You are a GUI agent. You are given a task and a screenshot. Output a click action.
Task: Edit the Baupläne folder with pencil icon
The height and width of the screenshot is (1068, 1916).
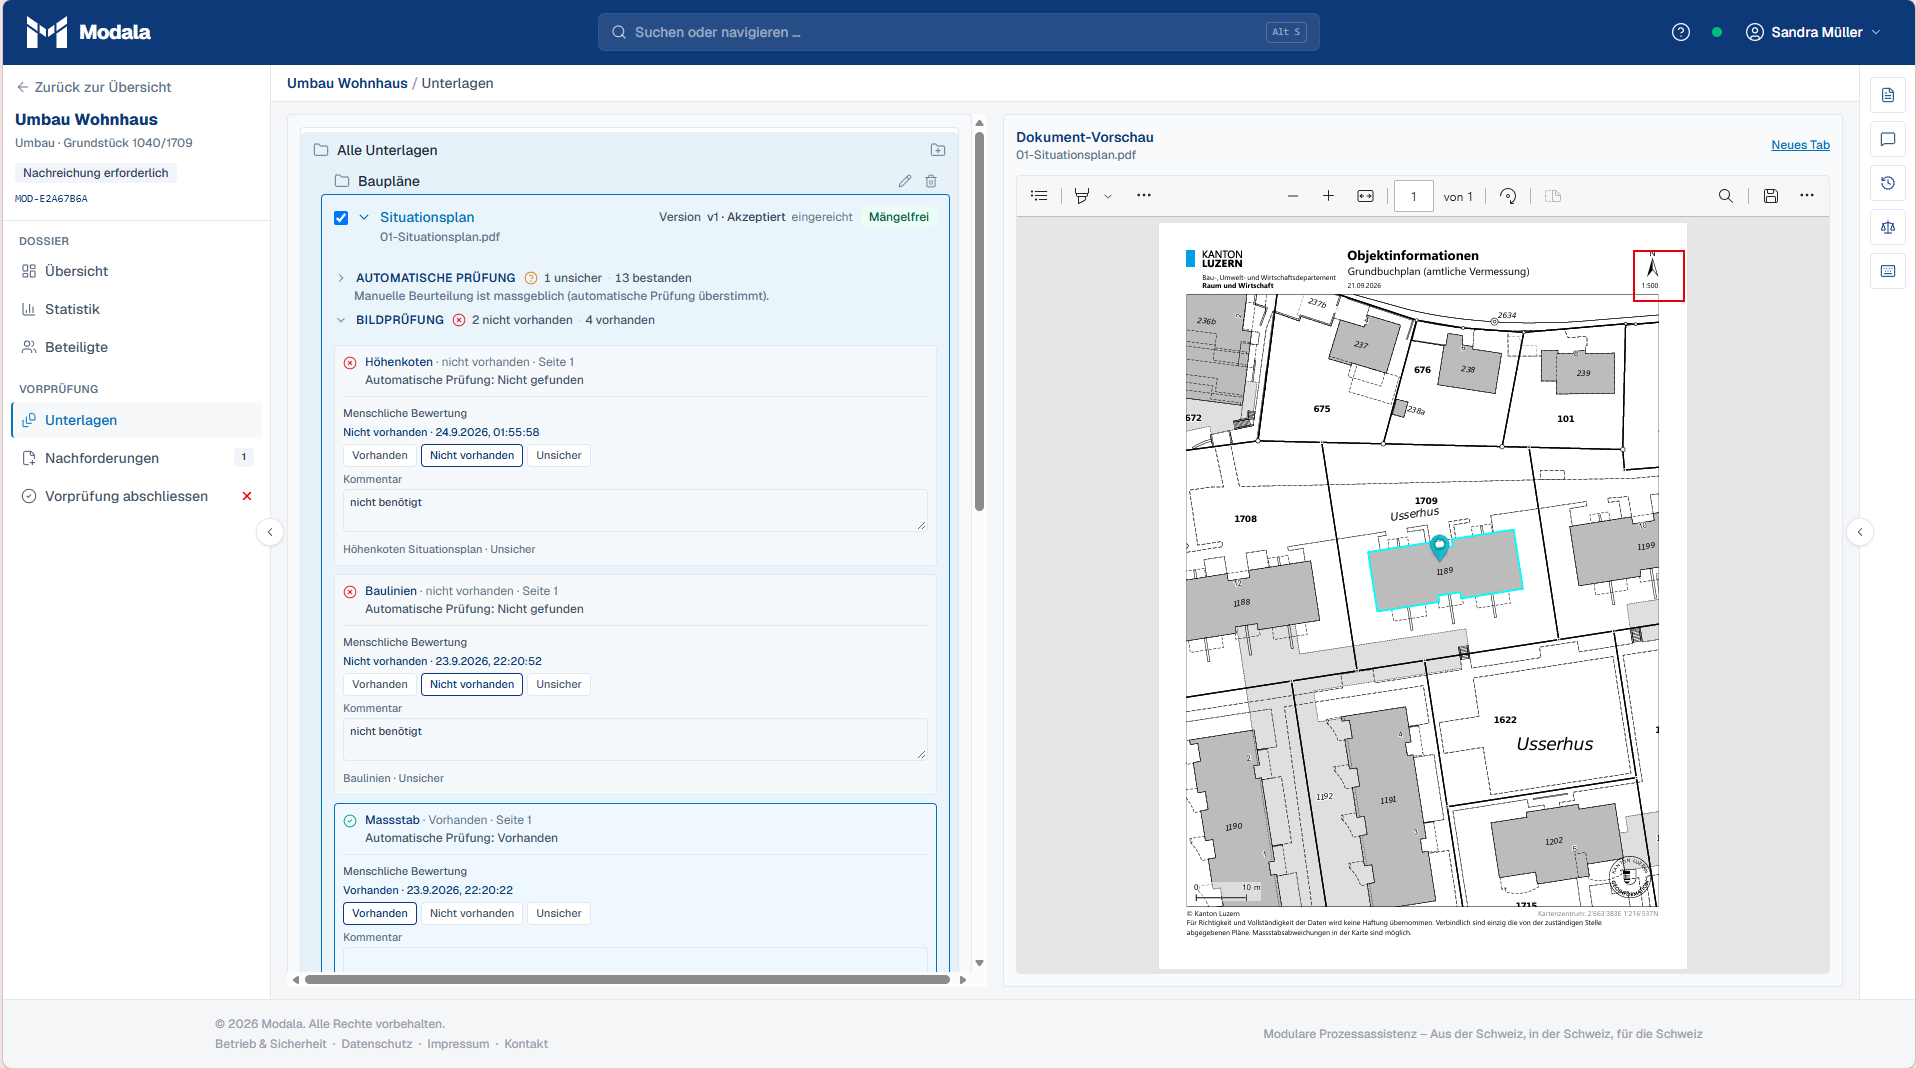pyautogui.click(x=905, y=181)
